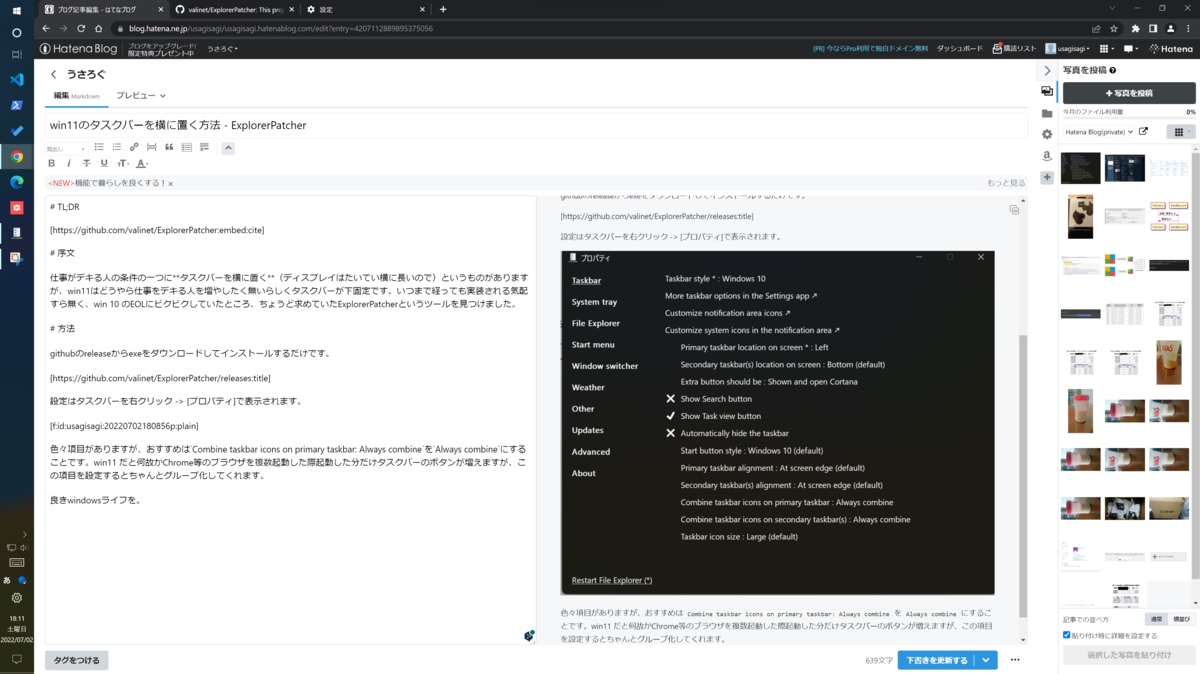Open the editor settings gear sidebar
Viewport: 1200px width, 674px height.
click(1047, 134)
